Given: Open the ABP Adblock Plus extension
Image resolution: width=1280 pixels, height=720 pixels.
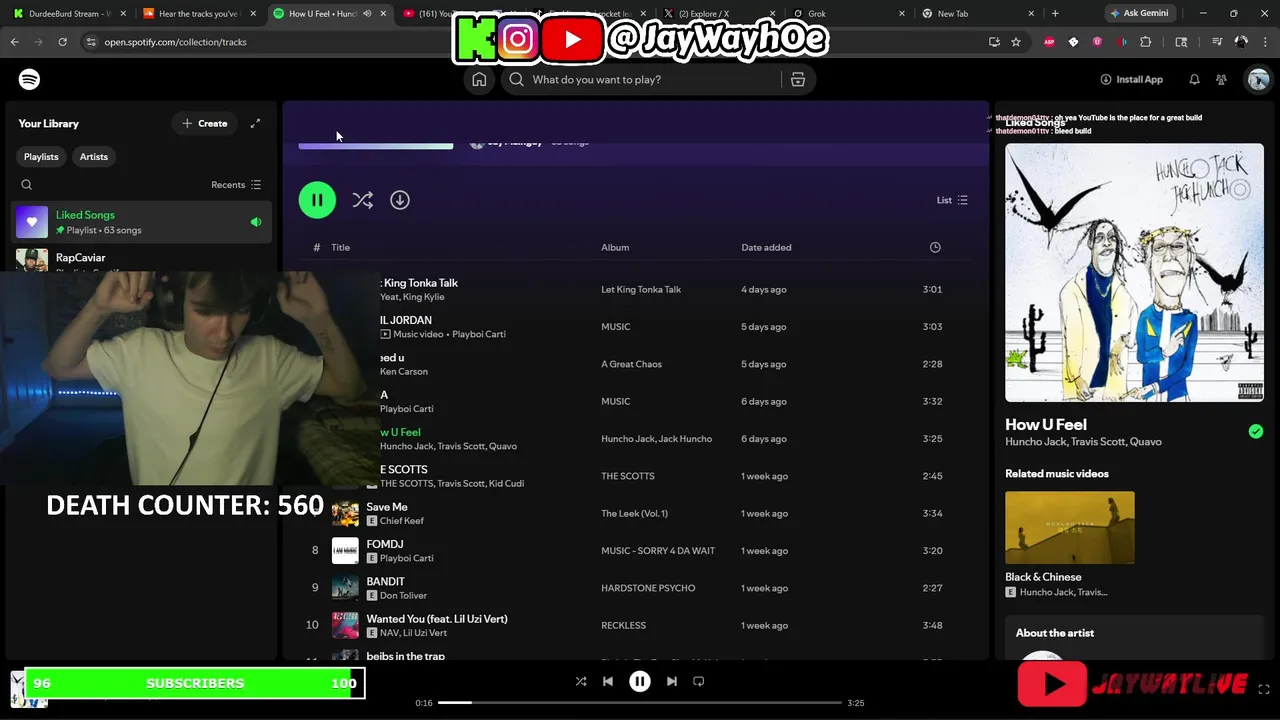Looking at the screenshot, I should point(1049,42).
